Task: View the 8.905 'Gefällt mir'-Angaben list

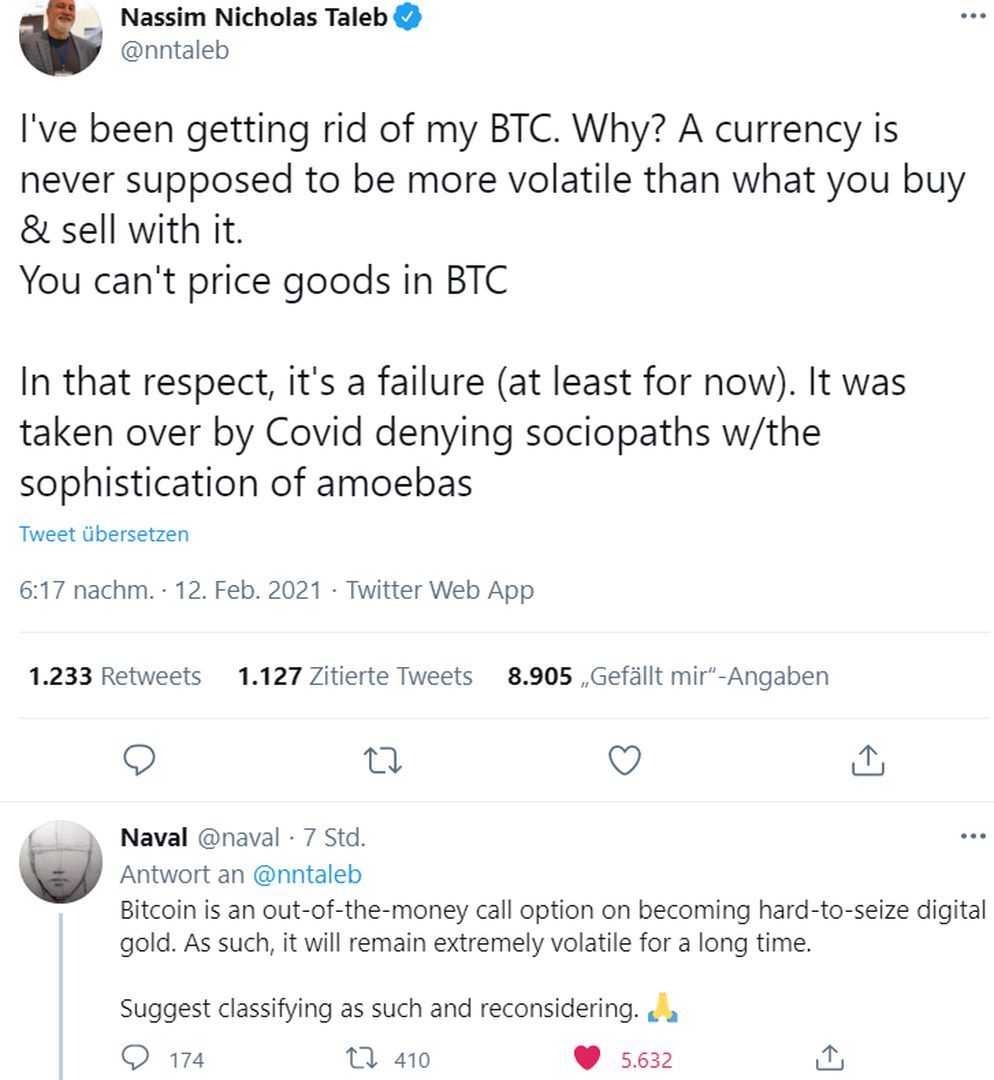Action: point(668,677)
